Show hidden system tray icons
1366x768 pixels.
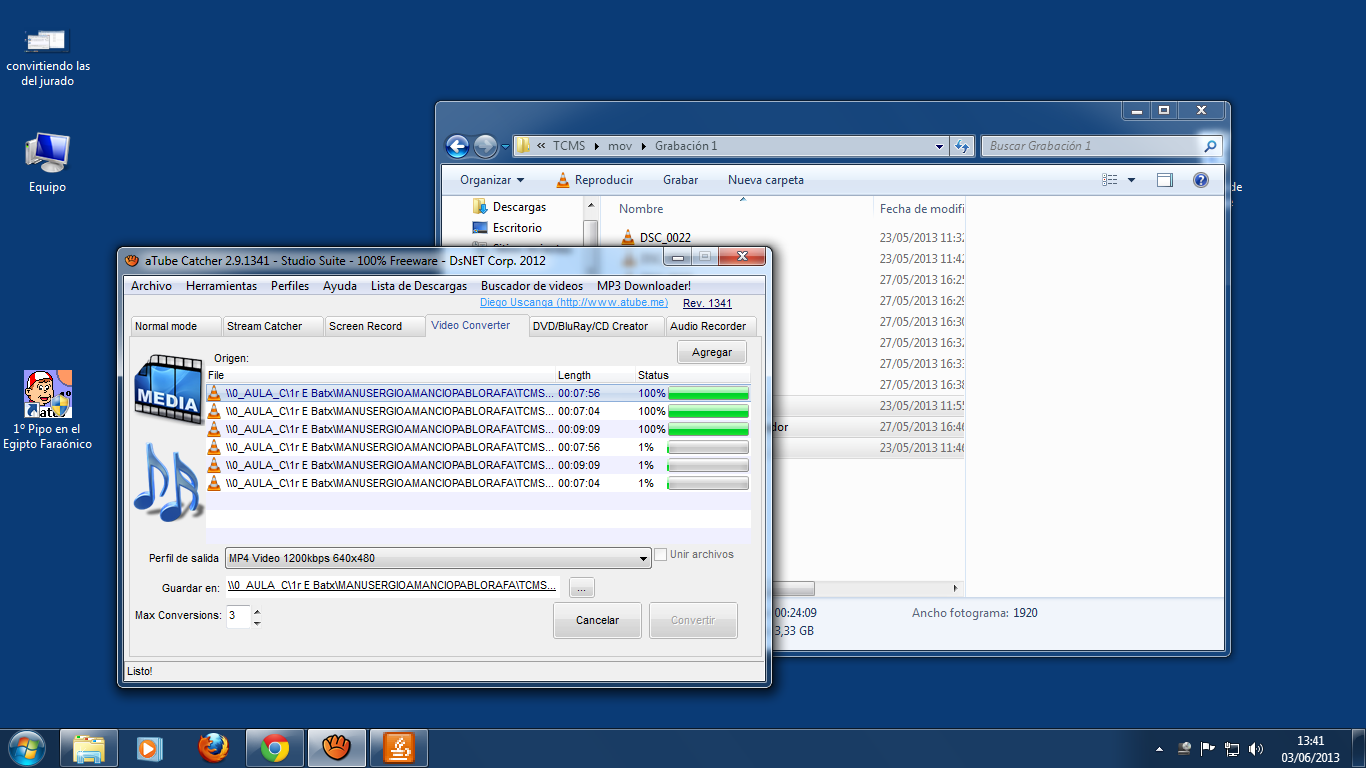pyautogui.click(x=1159, y=748)
